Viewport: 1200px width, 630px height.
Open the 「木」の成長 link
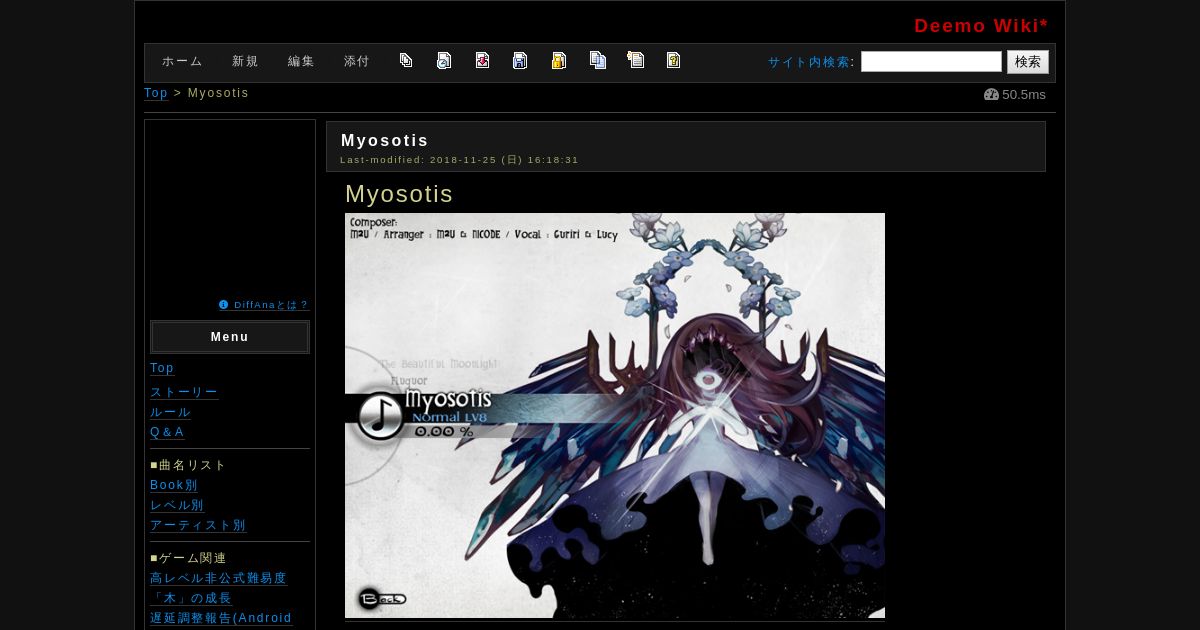coord(191,598)
